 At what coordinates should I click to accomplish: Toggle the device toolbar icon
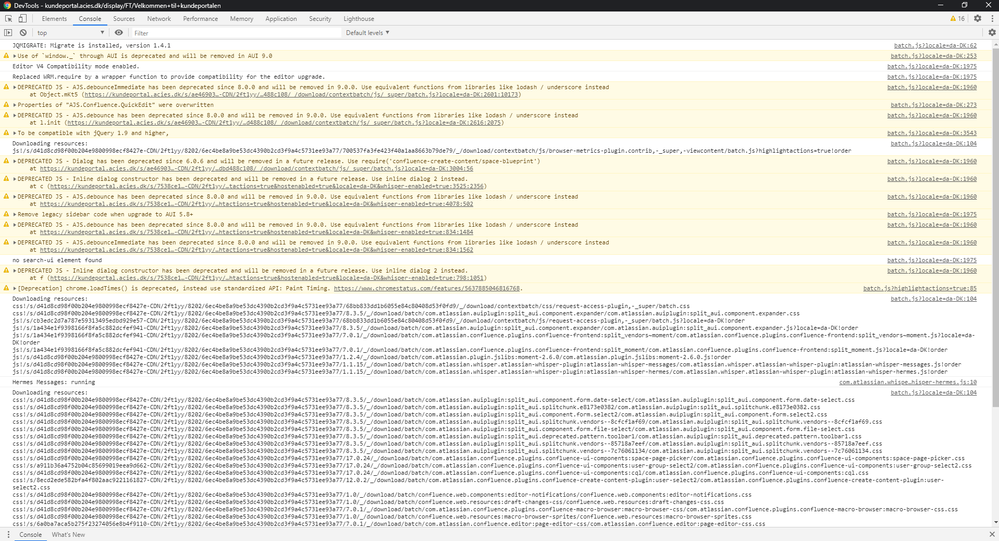pos(22,18)
